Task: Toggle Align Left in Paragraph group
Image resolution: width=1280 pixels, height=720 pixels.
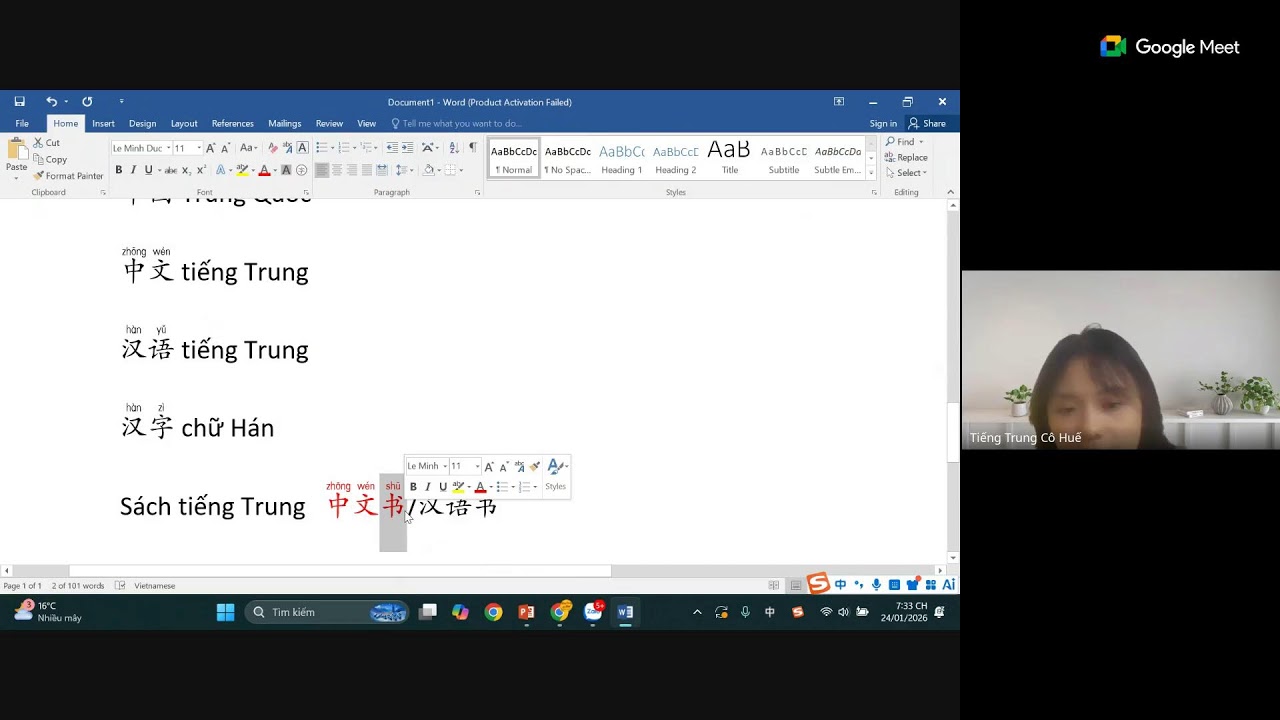Action: pos(322,170)
